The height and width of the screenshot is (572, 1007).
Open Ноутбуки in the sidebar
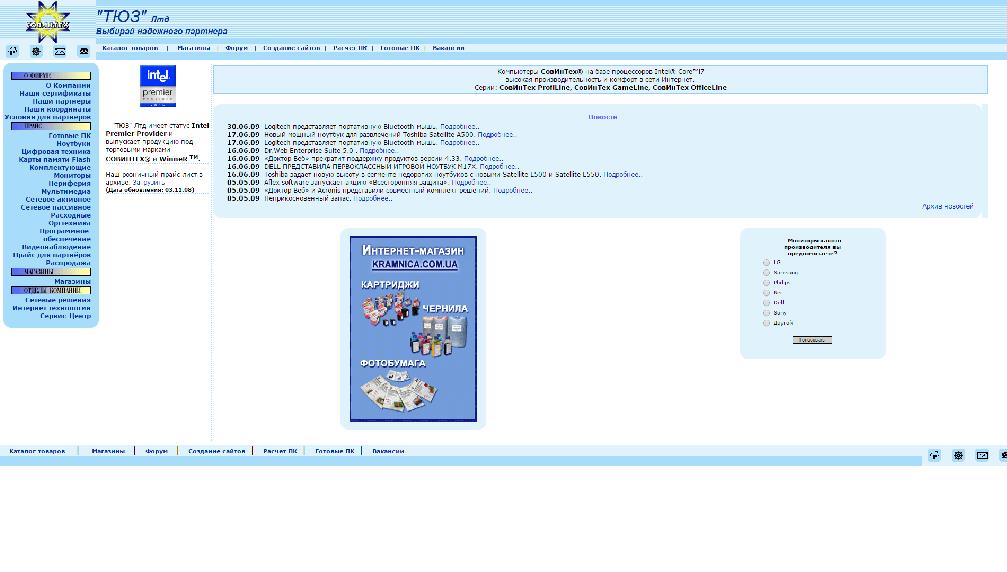(73, 144)
